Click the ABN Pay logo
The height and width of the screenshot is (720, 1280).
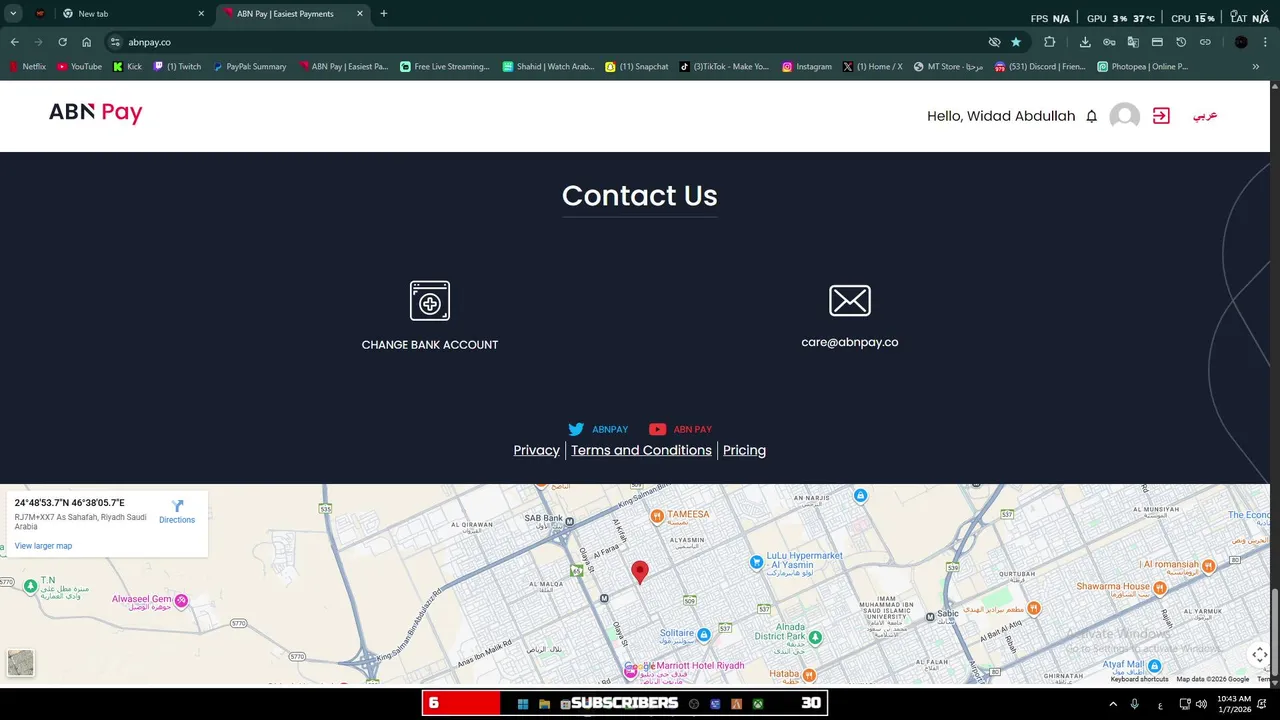(x=96, y=112)
